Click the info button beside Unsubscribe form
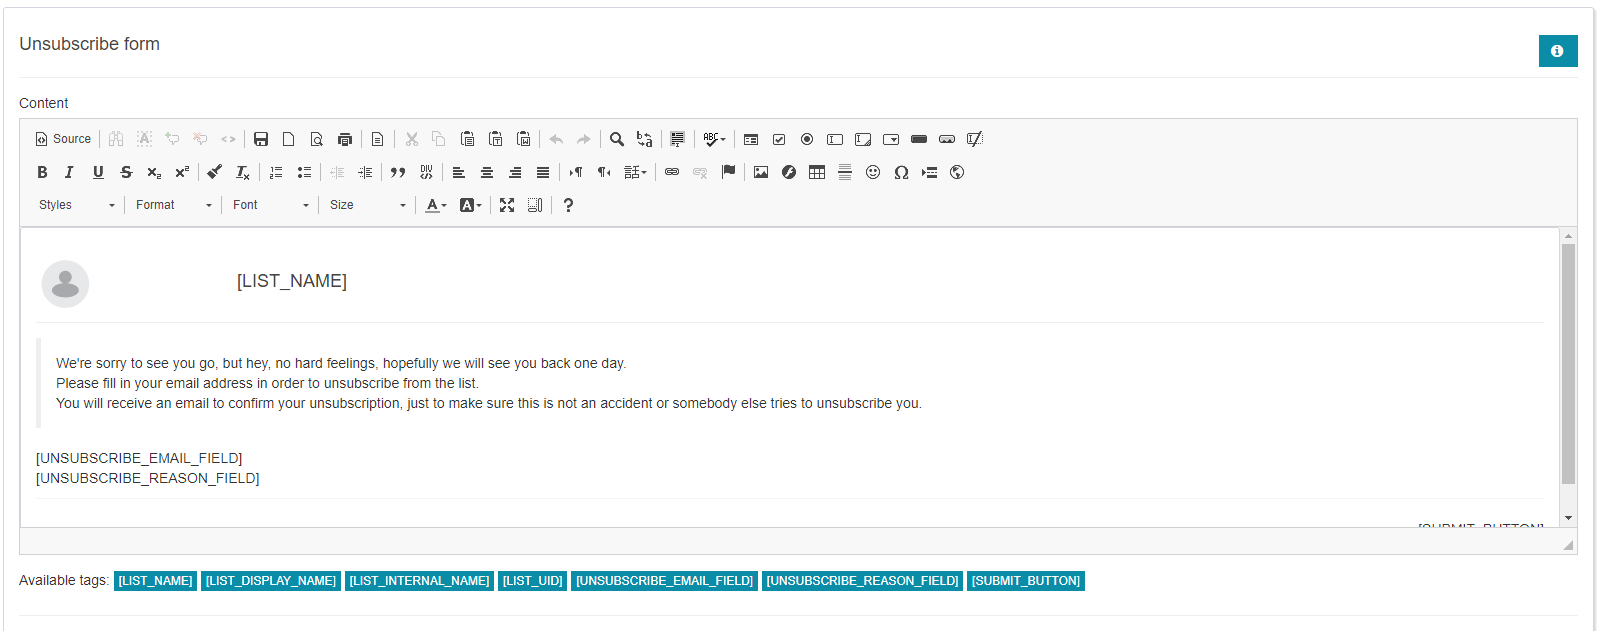Image resolution: width=1602 pixels, height=631 pixels. [x=1558, y=51]
